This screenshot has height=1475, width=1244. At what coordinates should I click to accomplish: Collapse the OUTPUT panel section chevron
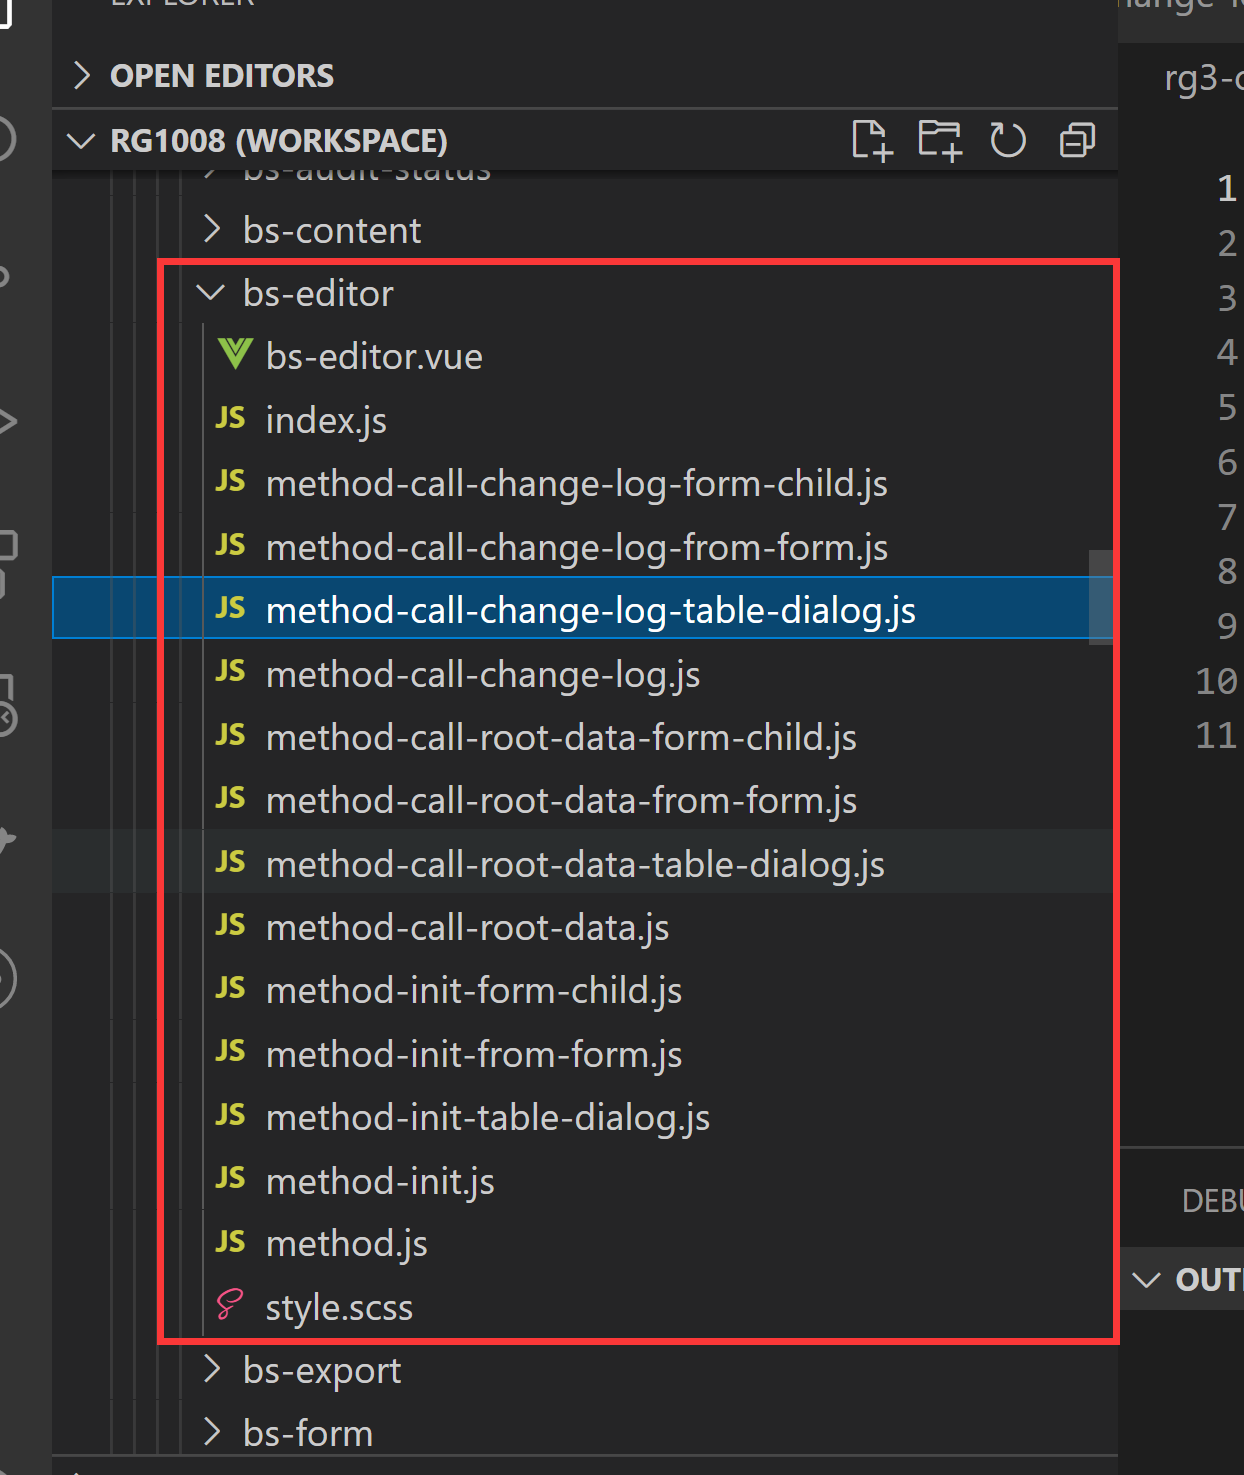pos(1146,1280)
